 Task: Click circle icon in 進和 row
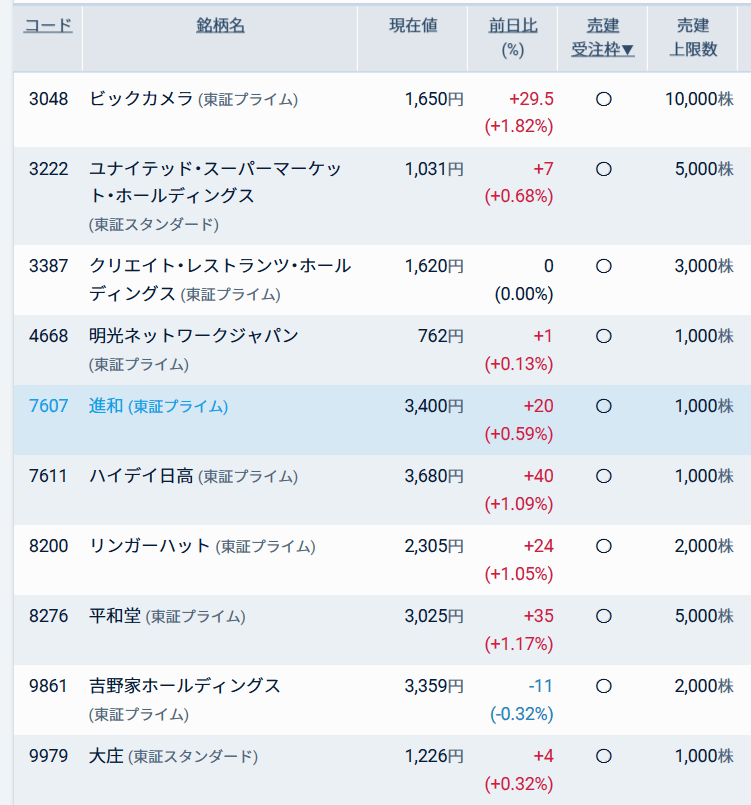[604, 406]
